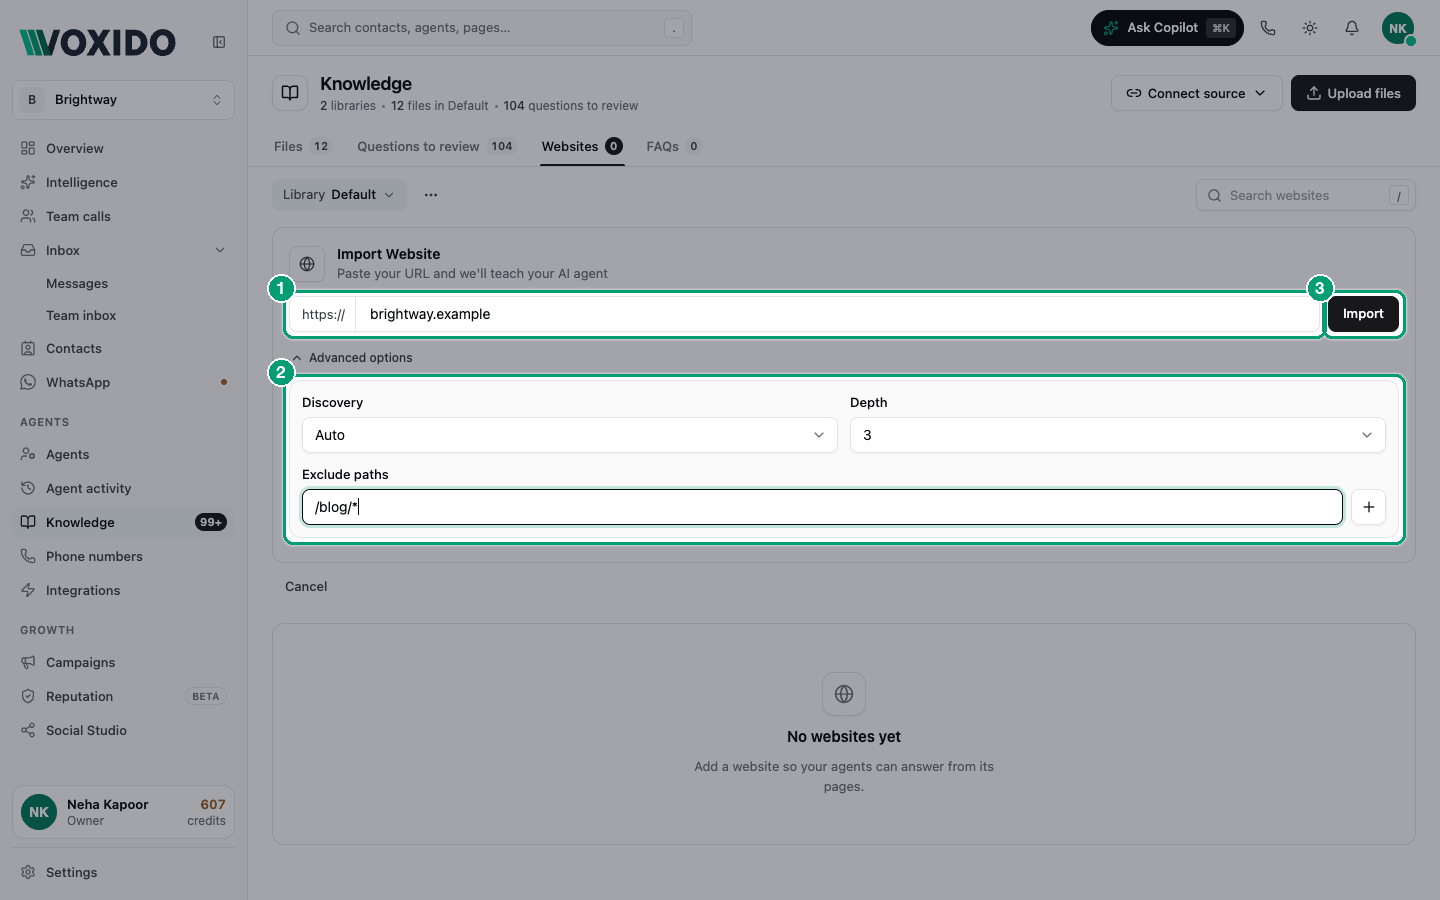Collapse the Inbox section chevron
Screen dimensions: 1440x900
click(220, 250)
